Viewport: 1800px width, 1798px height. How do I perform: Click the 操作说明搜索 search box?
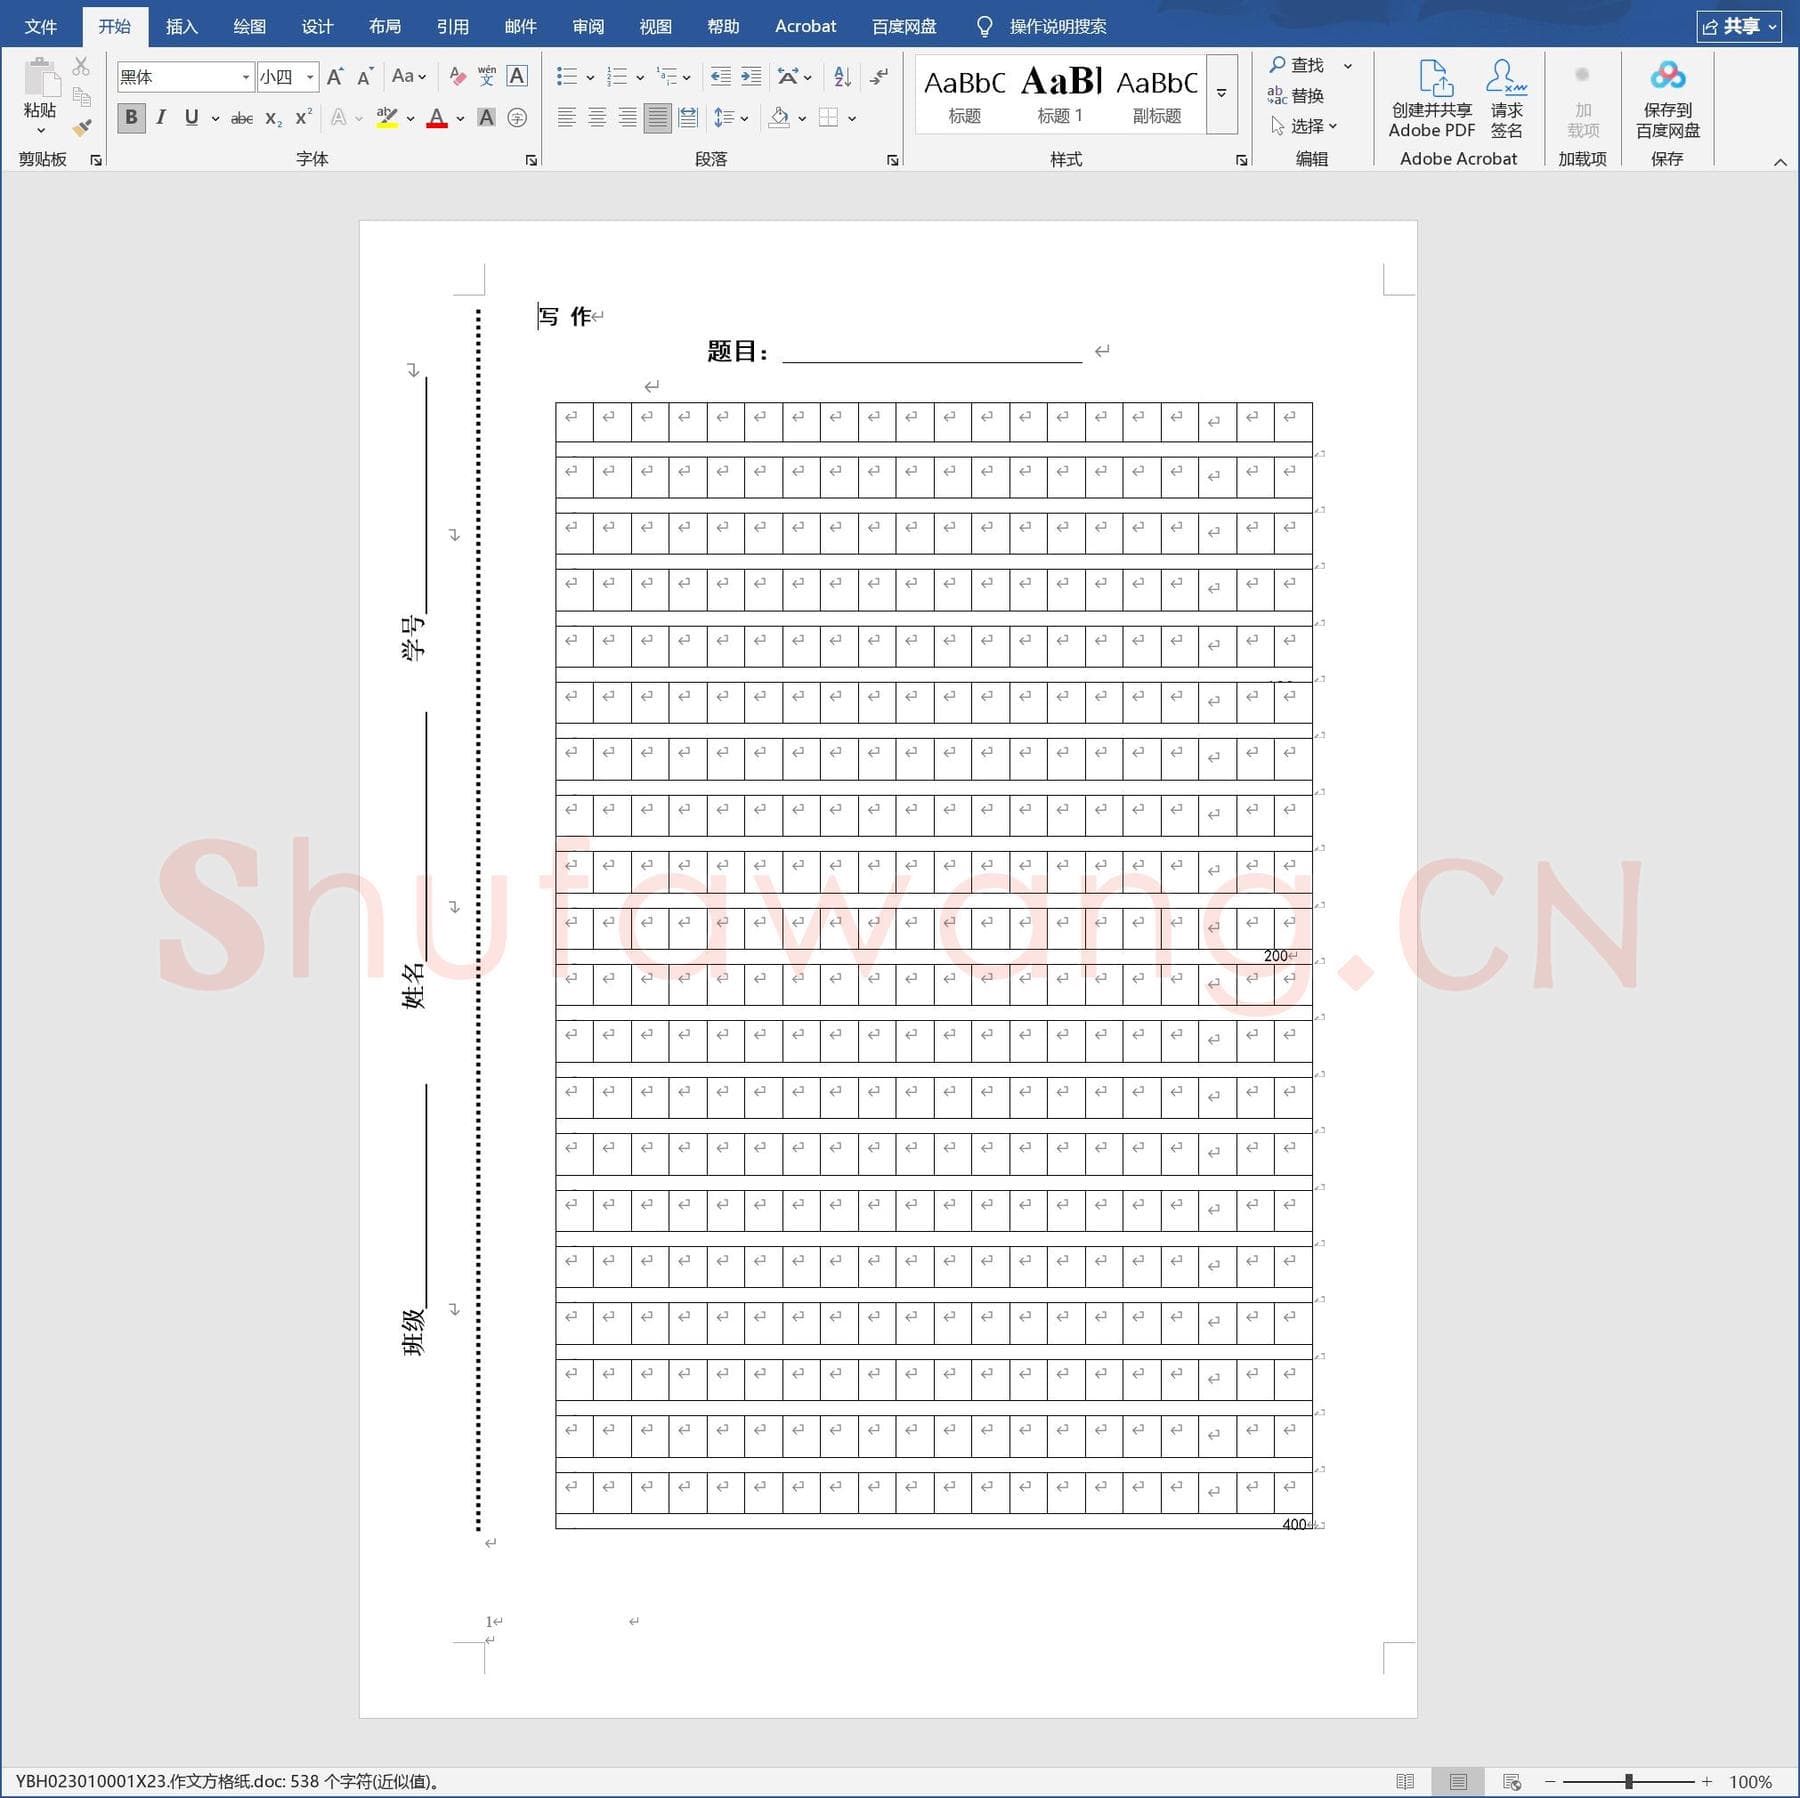[x=1058, y=26]
